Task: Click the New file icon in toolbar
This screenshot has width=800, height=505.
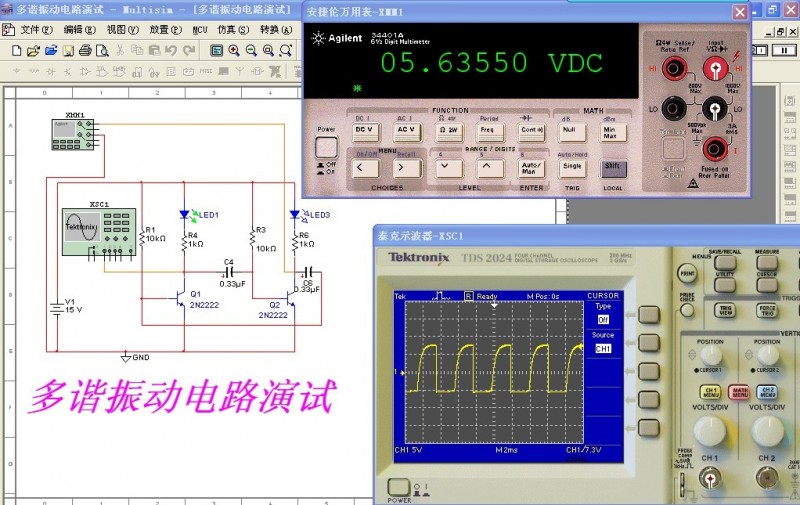Action: coord(17,50)
